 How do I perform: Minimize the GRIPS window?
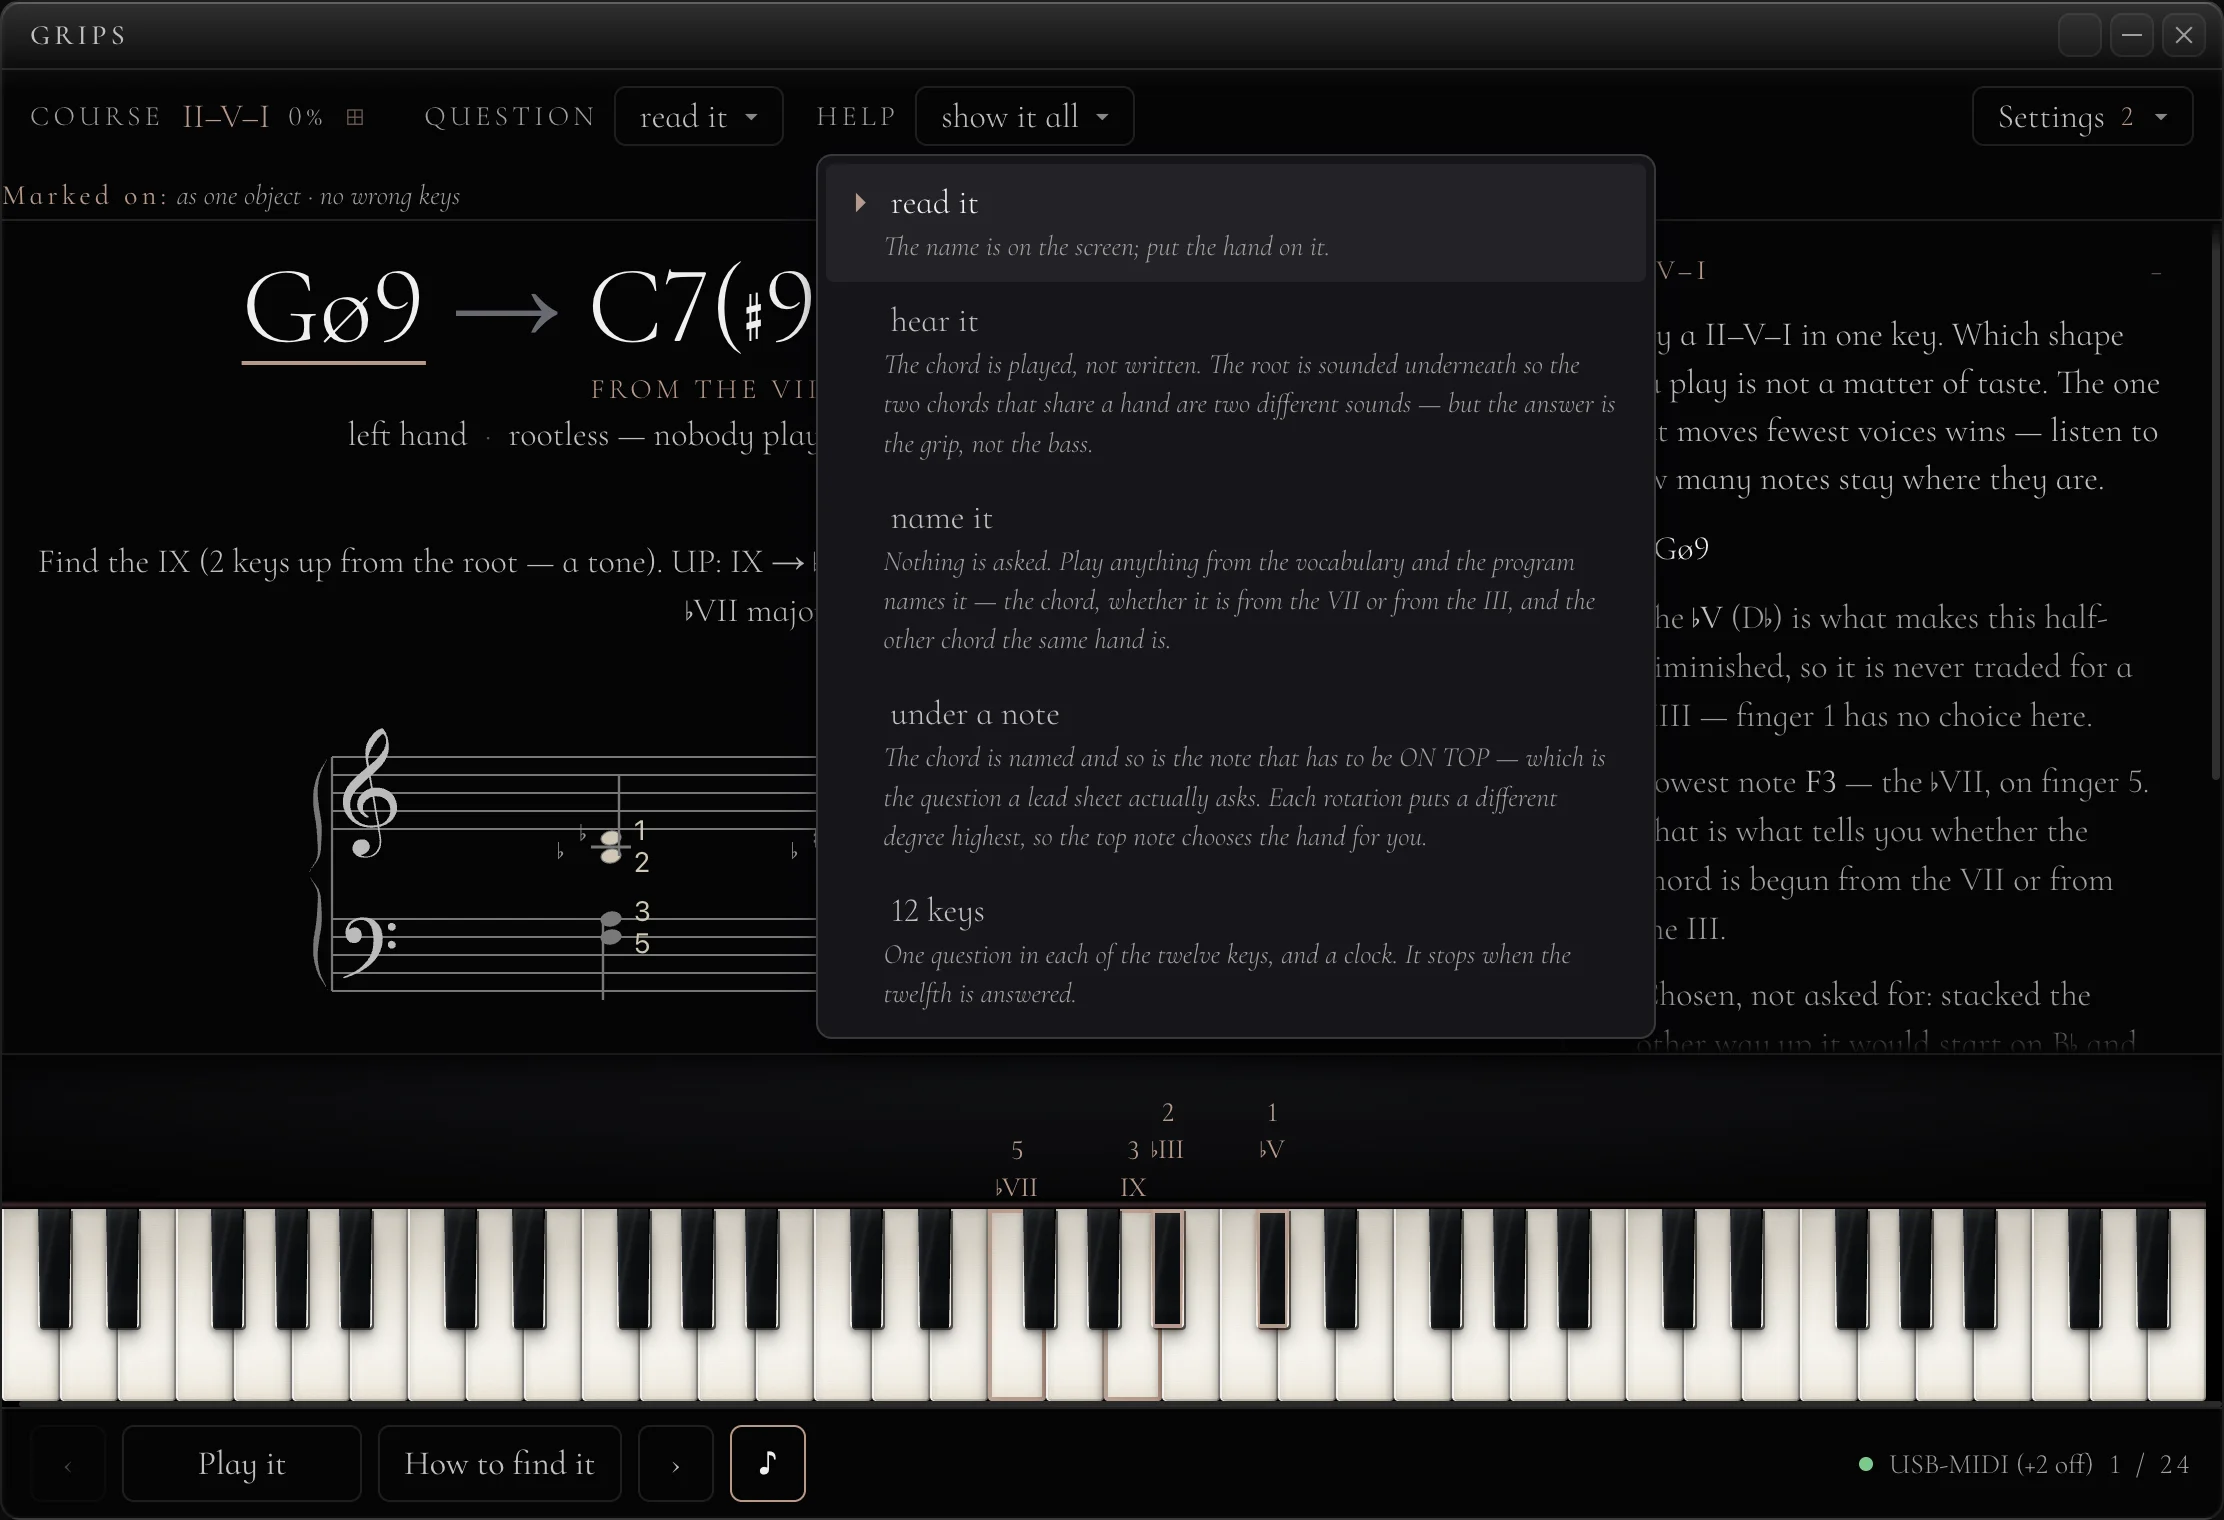(x=2132, y=36)
